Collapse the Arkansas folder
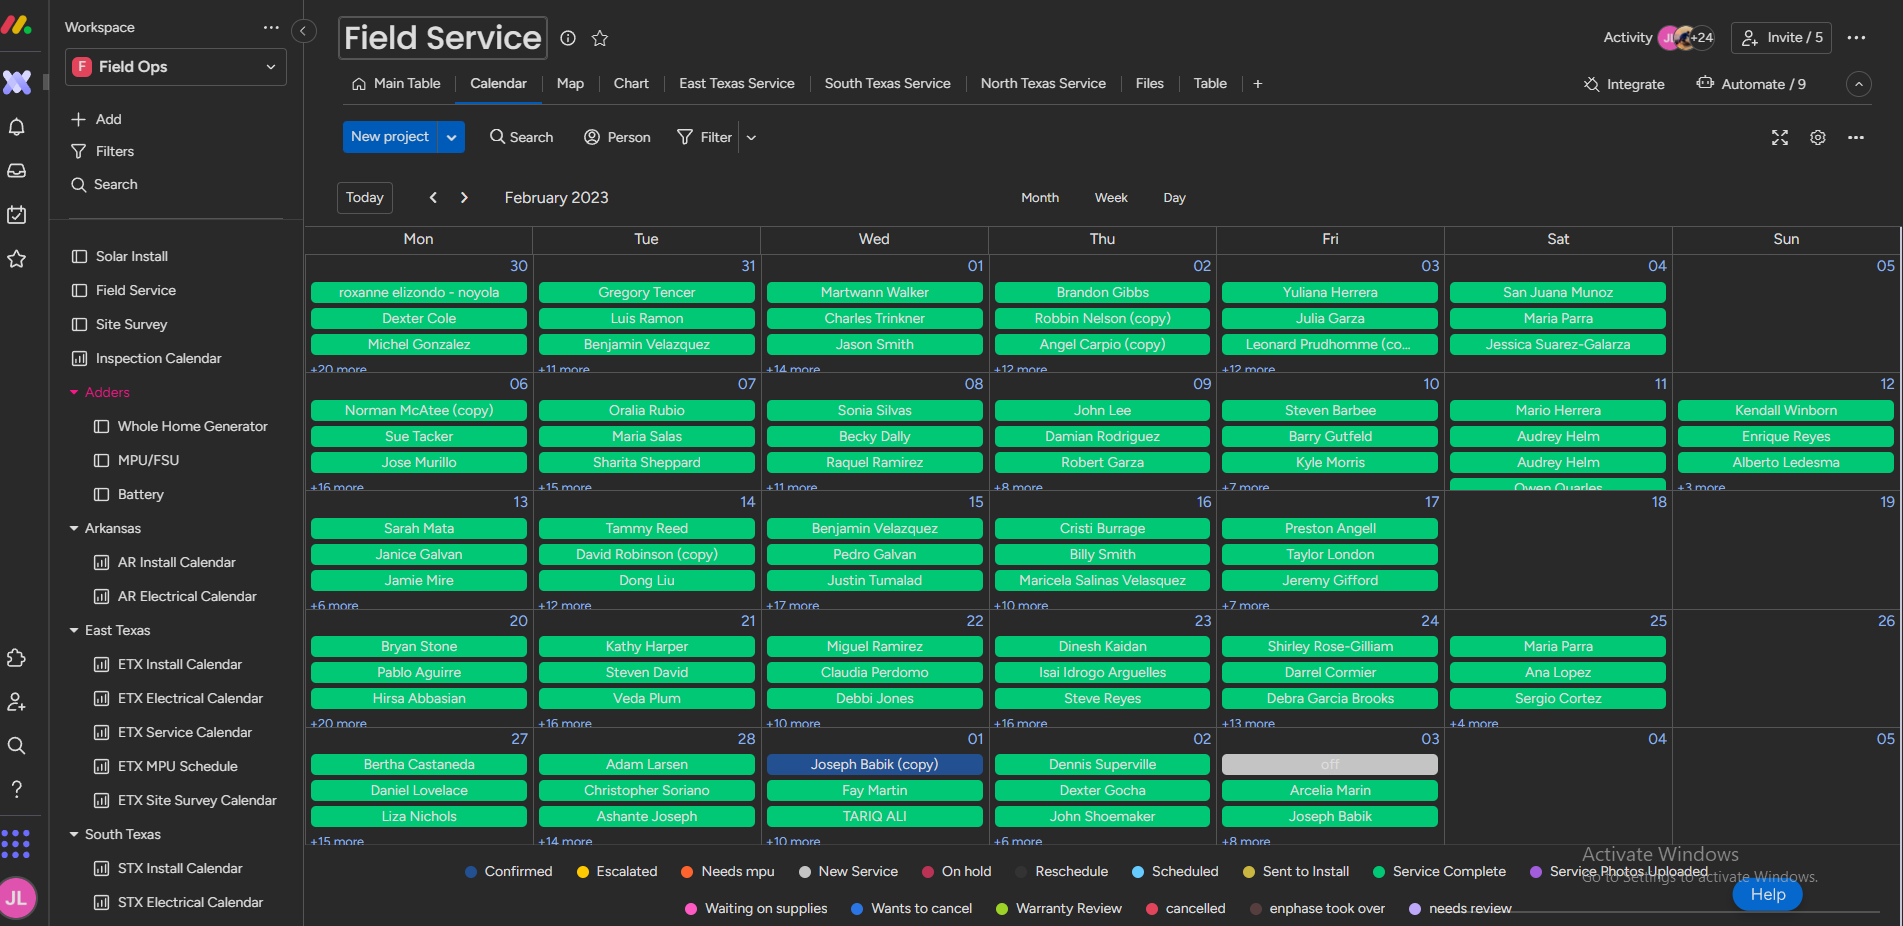This screenshot has width=1903, height=926. (x=74, y=528)
